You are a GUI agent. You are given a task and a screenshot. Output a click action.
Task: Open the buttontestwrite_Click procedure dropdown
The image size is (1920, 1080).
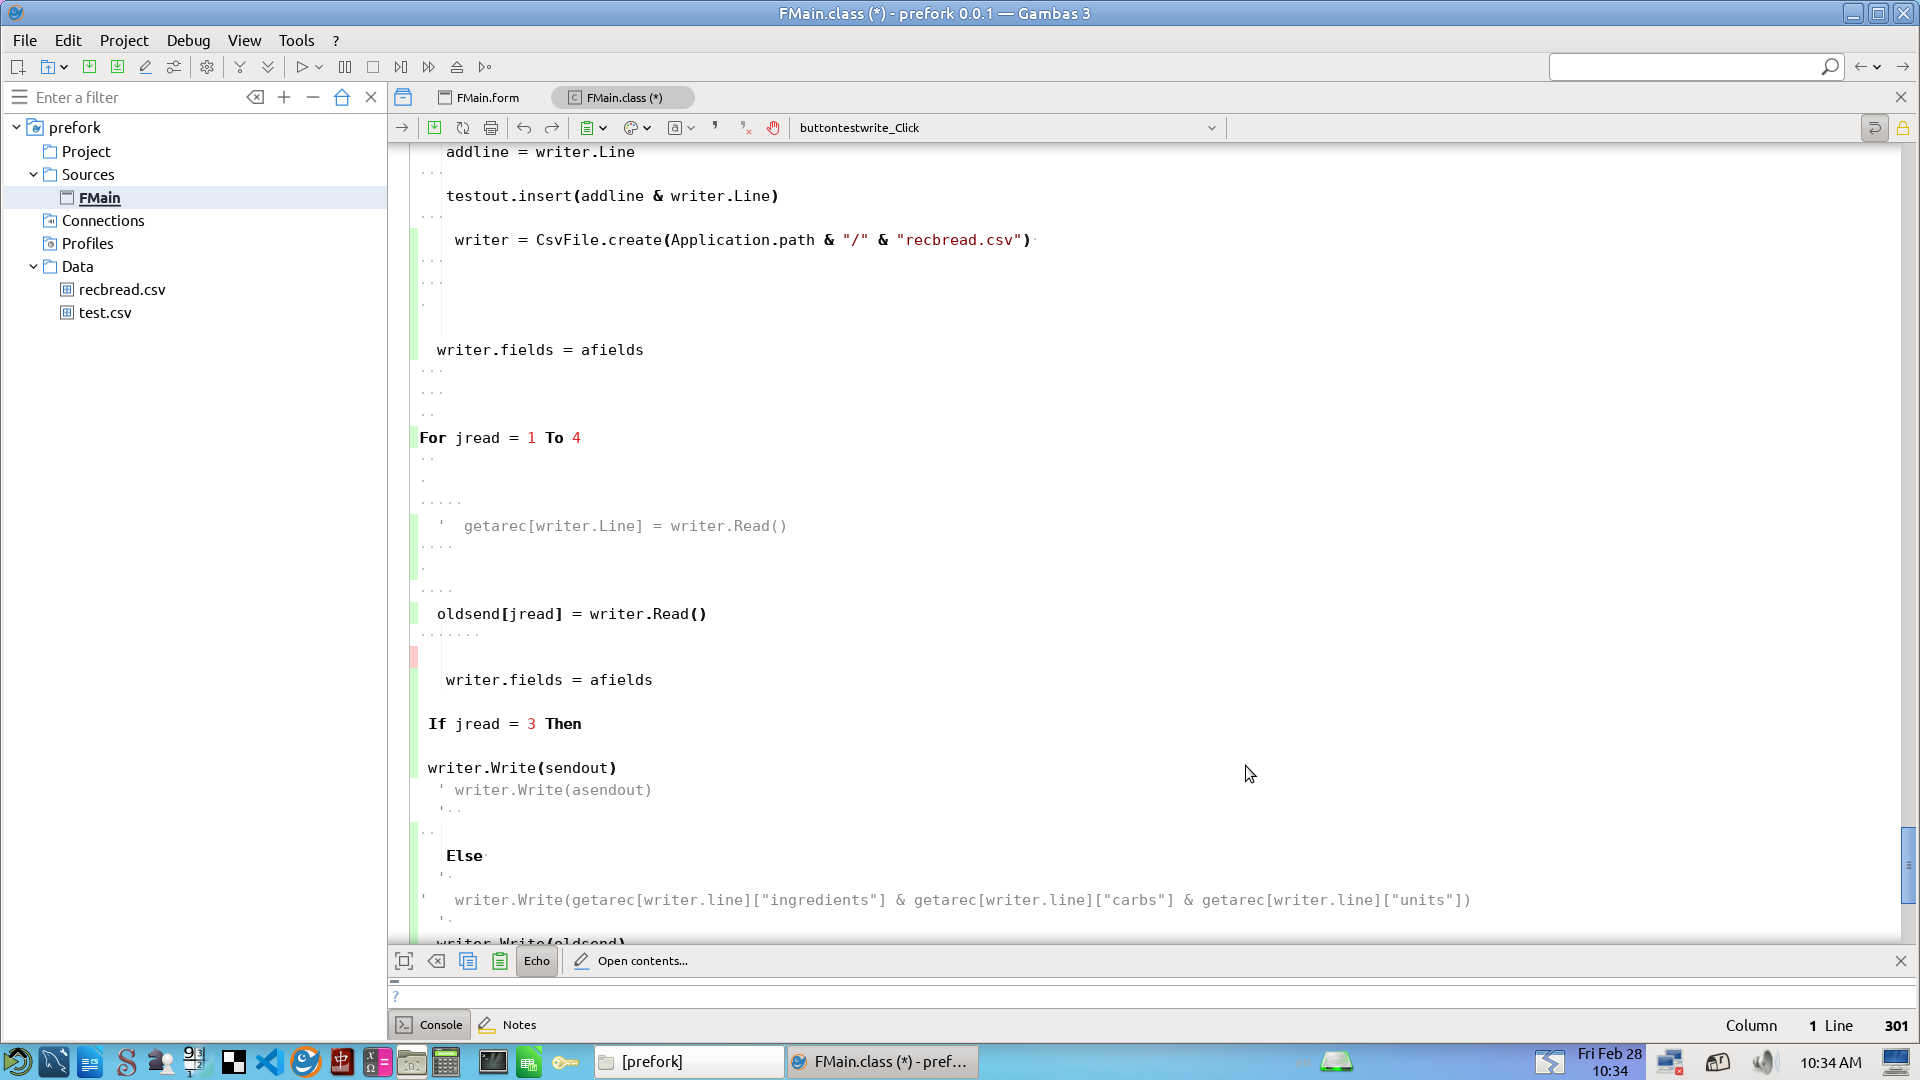[x=1211, y=128]
